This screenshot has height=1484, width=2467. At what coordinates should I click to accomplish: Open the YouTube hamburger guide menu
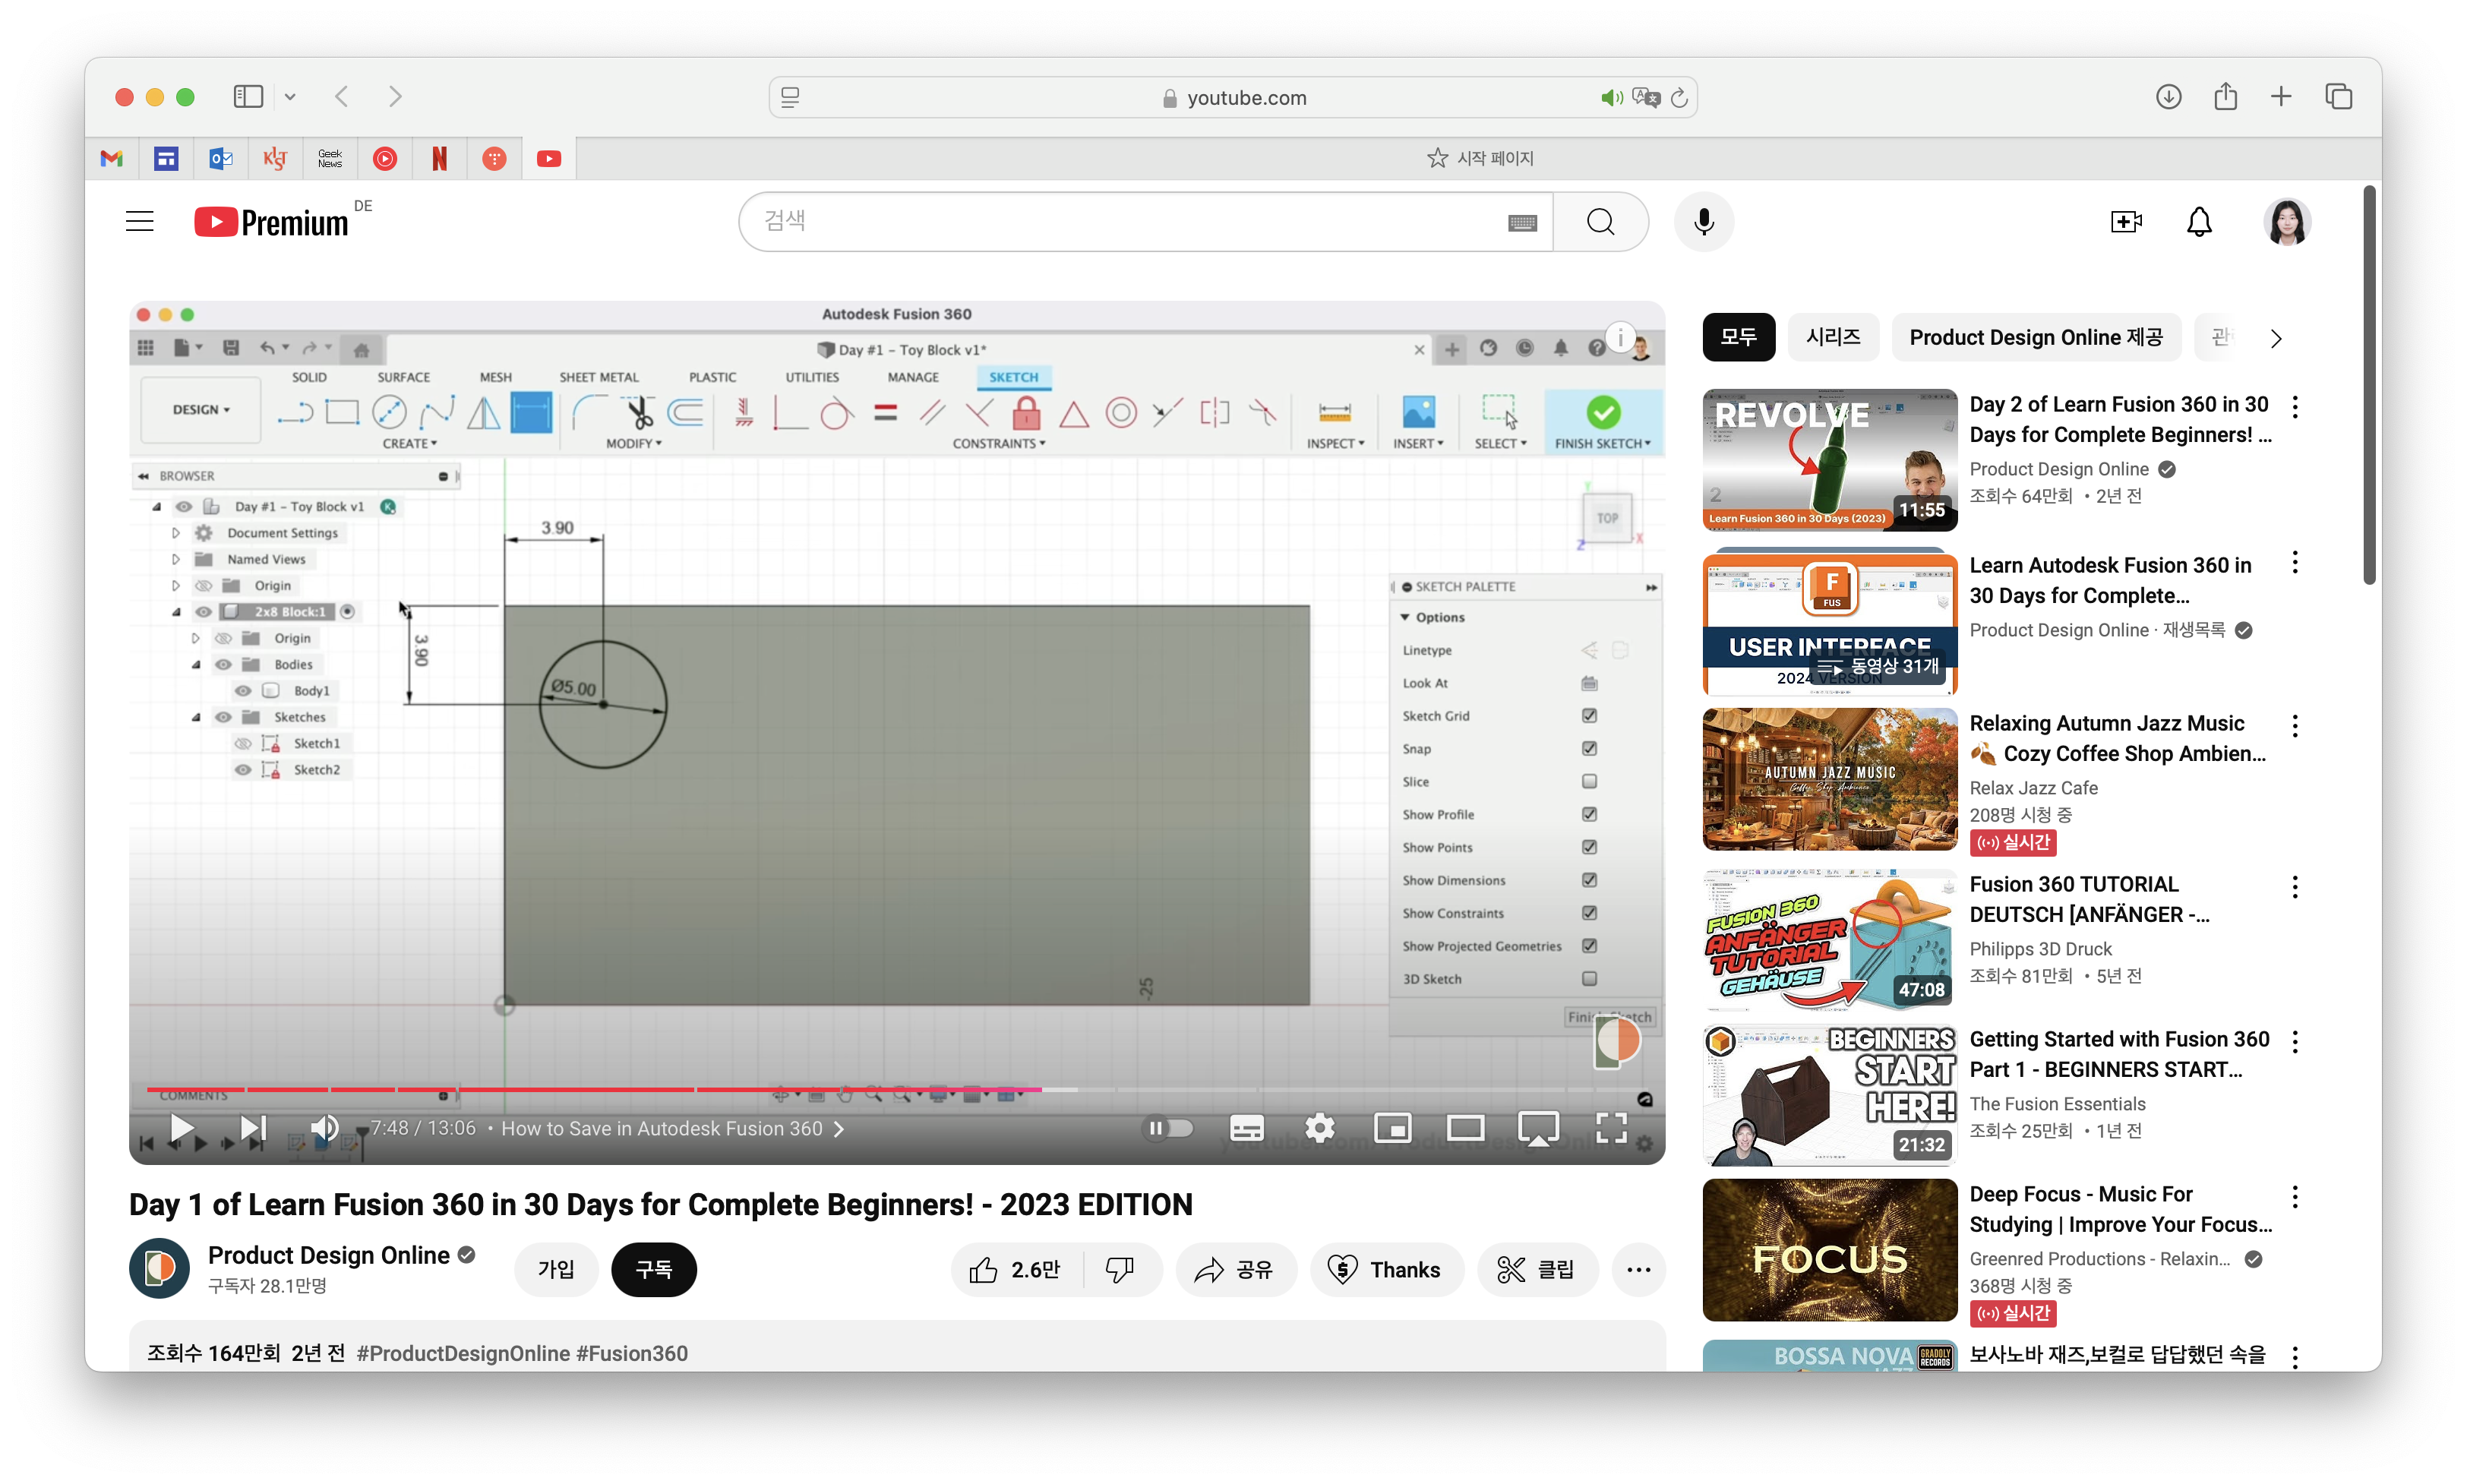coord(140,221)
